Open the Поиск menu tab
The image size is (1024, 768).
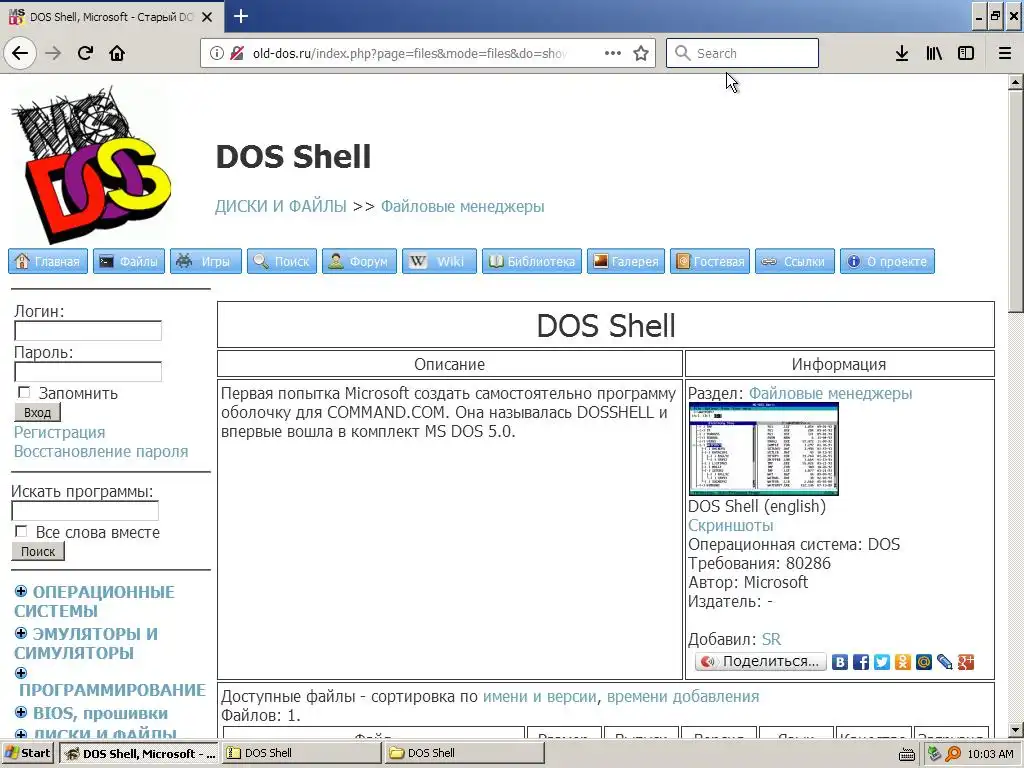[282, 261]
